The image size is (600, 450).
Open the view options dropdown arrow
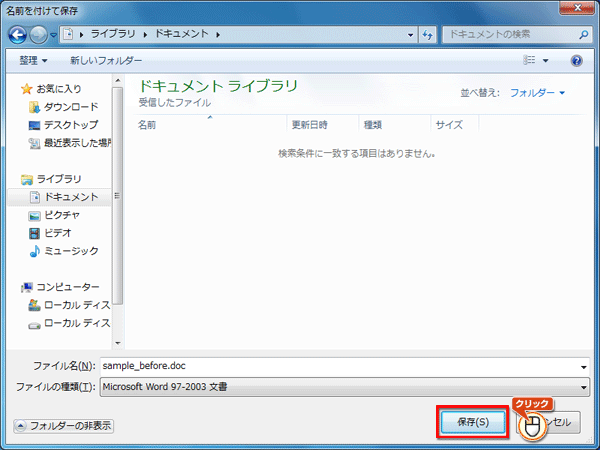click(546, 60)
